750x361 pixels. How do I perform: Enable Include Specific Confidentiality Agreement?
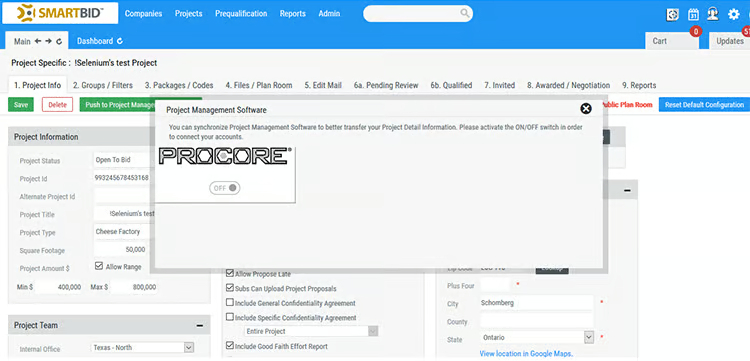point(230,317)
